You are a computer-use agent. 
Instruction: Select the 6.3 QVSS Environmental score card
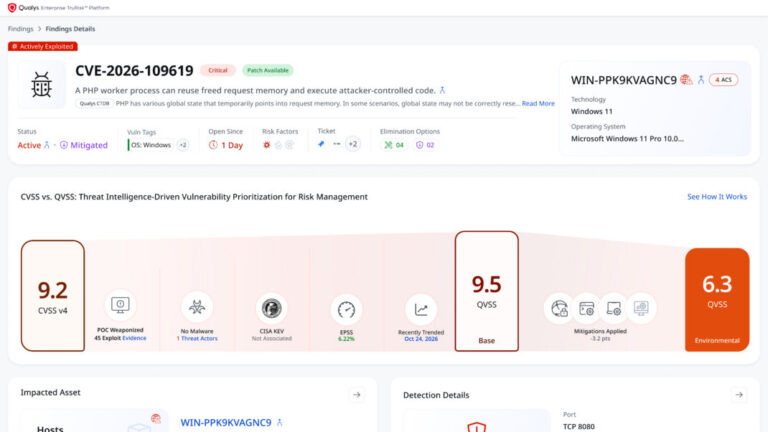click(x=717, y=299)
